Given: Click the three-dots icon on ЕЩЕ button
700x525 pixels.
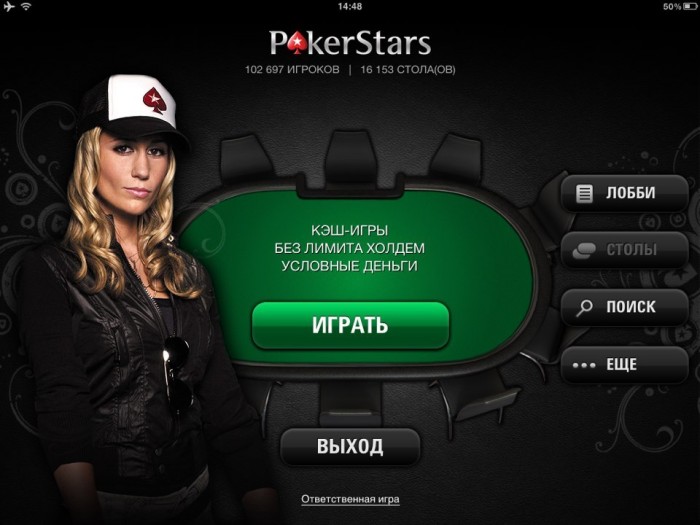Looking at the screenshot, I should point(584,365).
